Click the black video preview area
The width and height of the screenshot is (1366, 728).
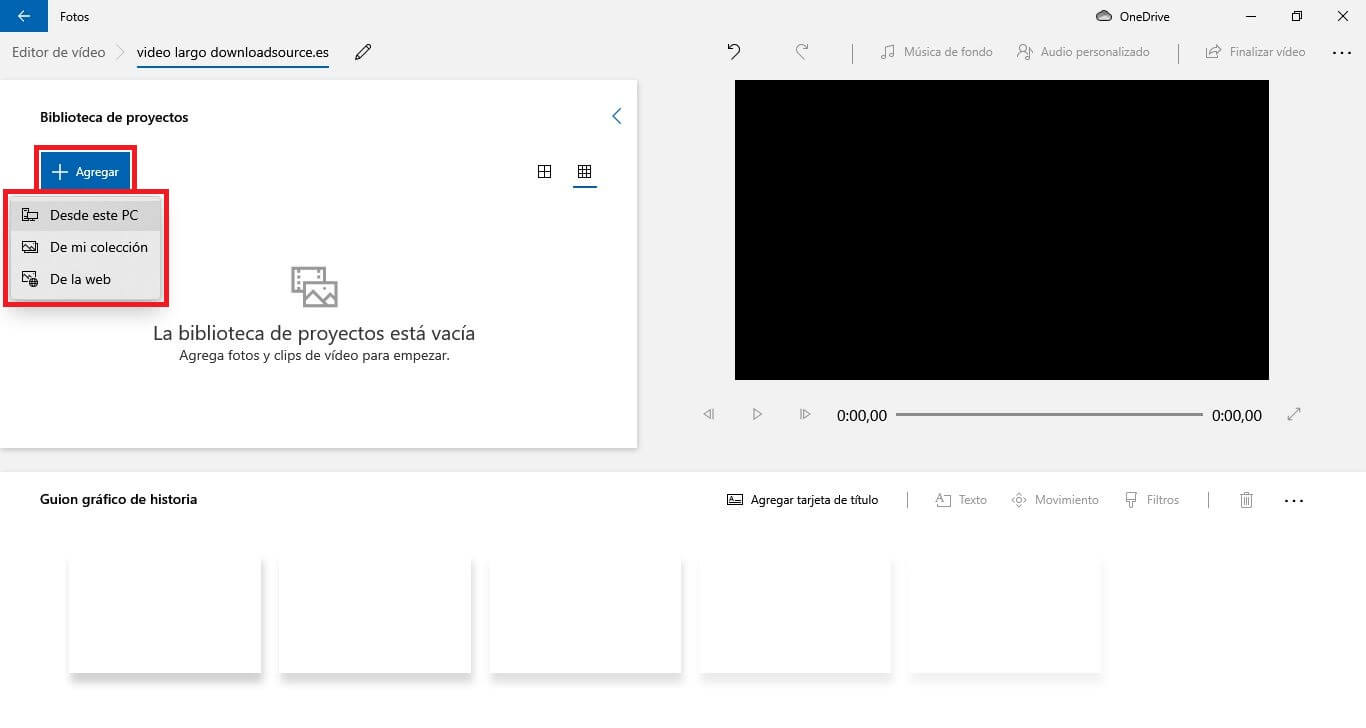(1002, 230)
